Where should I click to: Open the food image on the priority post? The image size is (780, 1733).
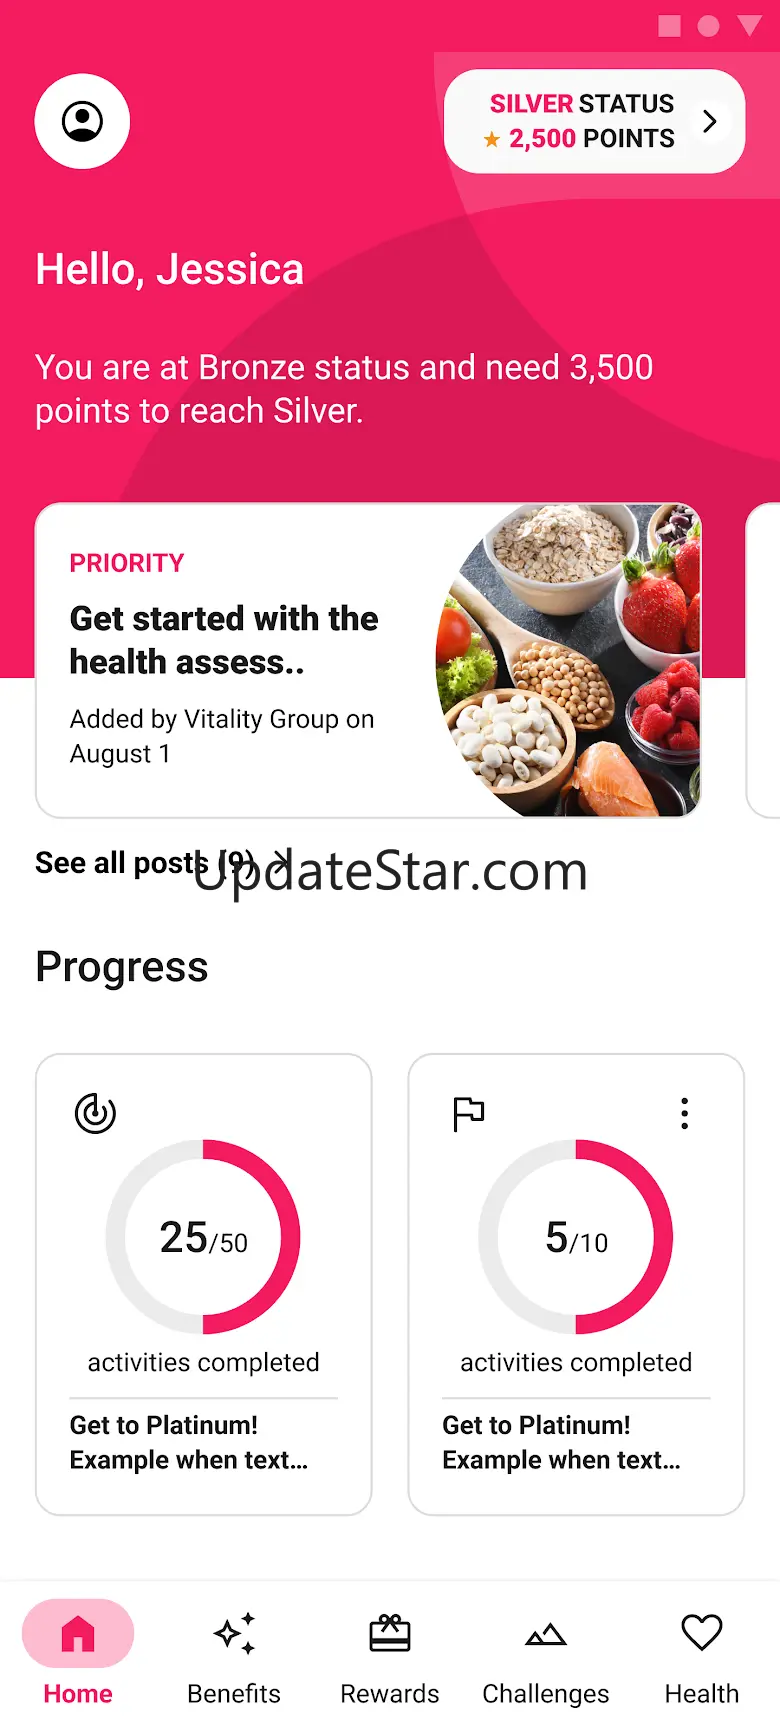pyautogui.click(x=568, y=660)
